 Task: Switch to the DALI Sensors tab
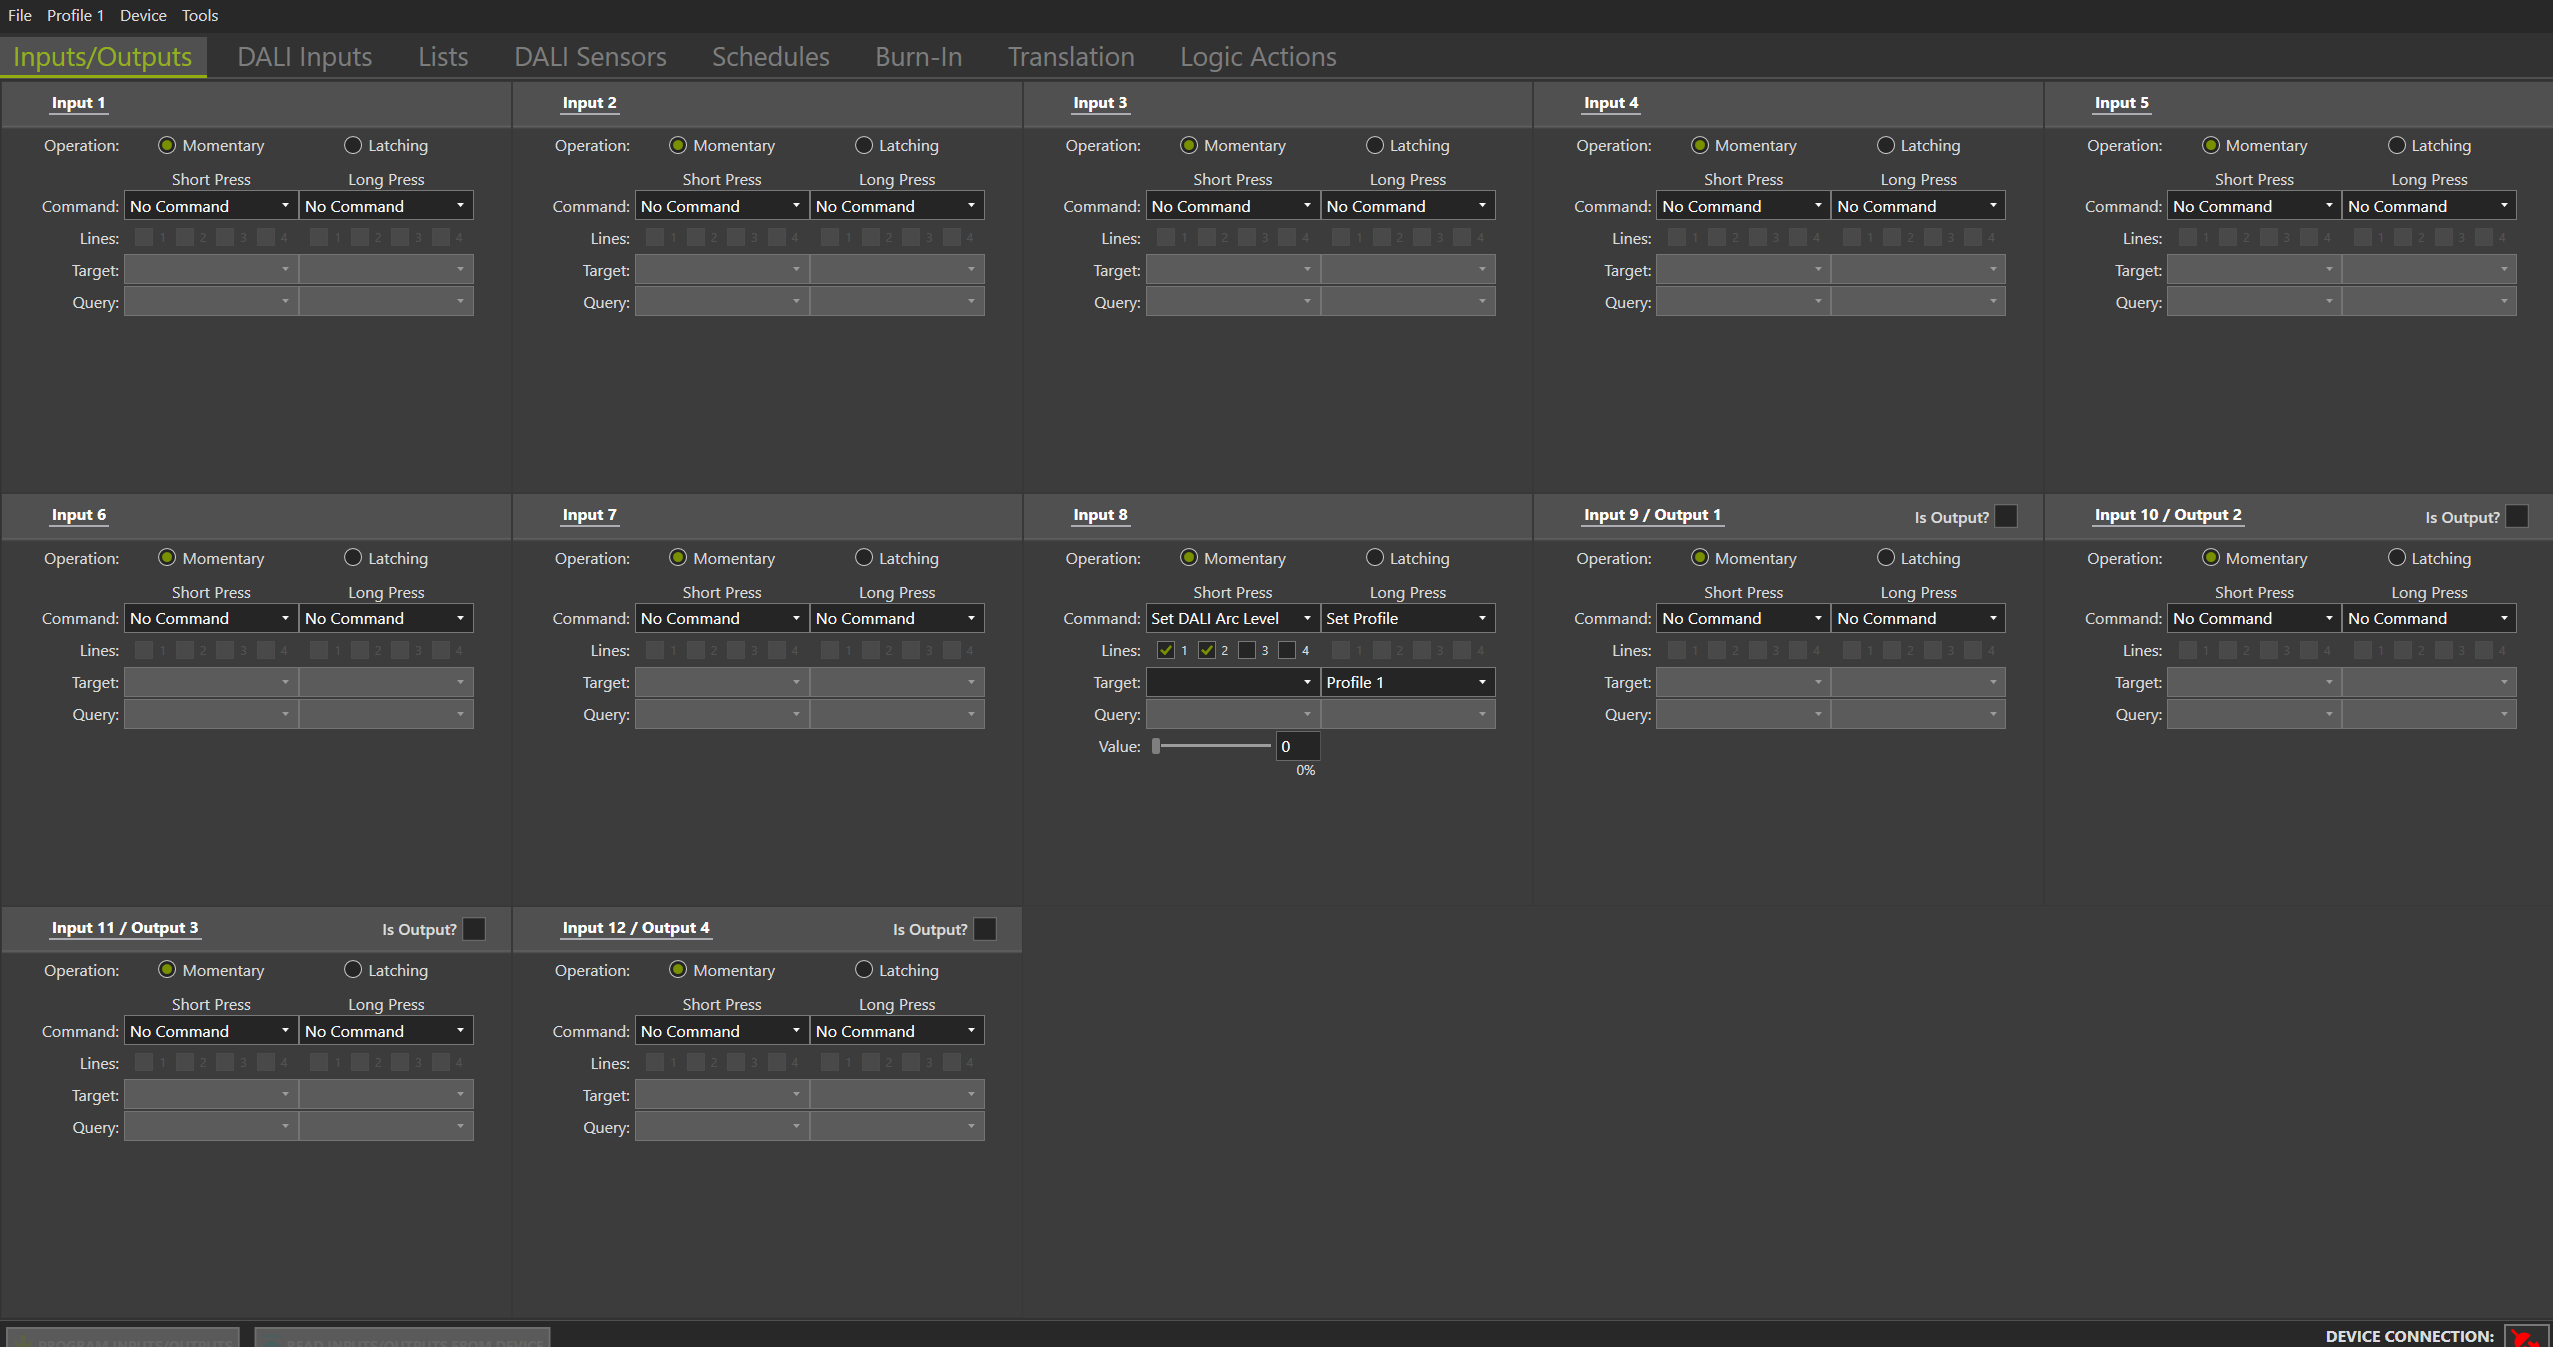tap(590, 57)
